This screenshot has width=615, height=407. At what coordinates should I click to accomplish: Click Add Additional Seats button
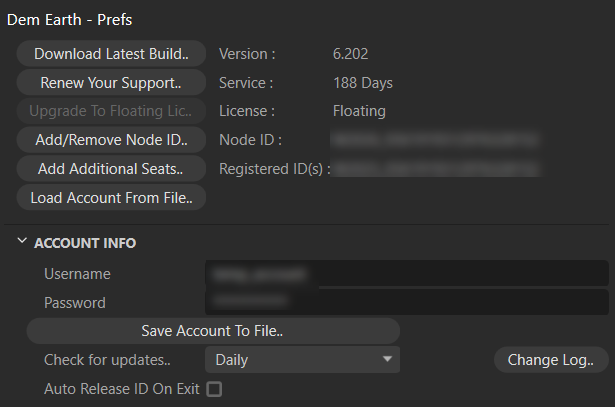click(111, 169)
